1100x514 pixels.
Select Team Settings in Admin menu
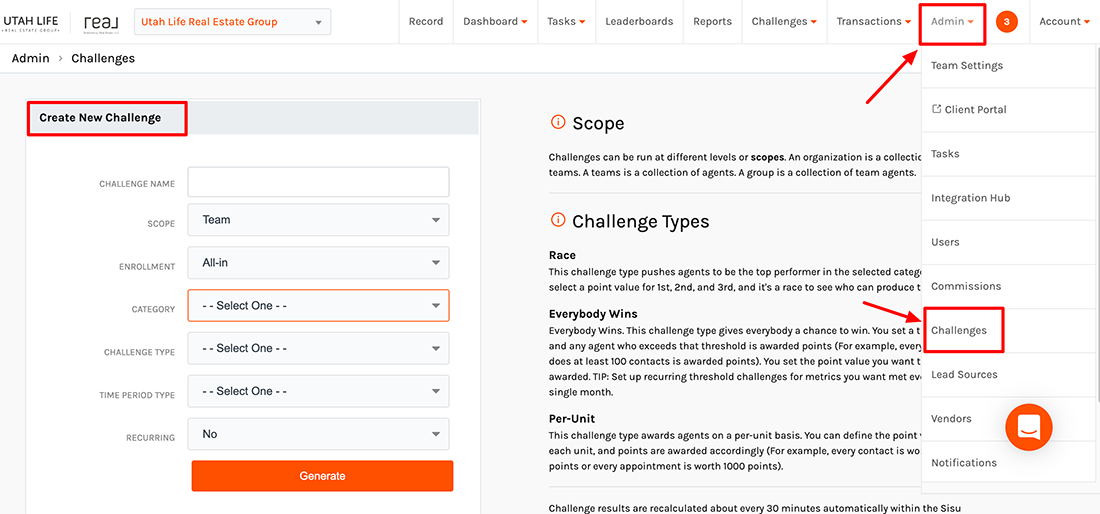coord(1008,66)
